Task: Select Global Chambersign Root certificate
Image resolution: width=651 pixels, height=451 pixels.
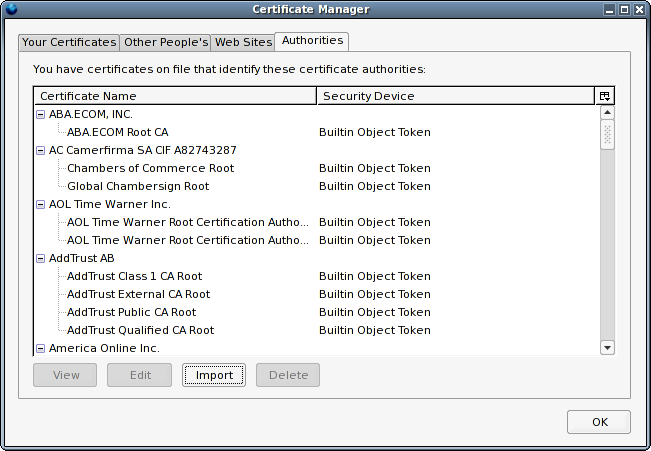Action: 138,186
